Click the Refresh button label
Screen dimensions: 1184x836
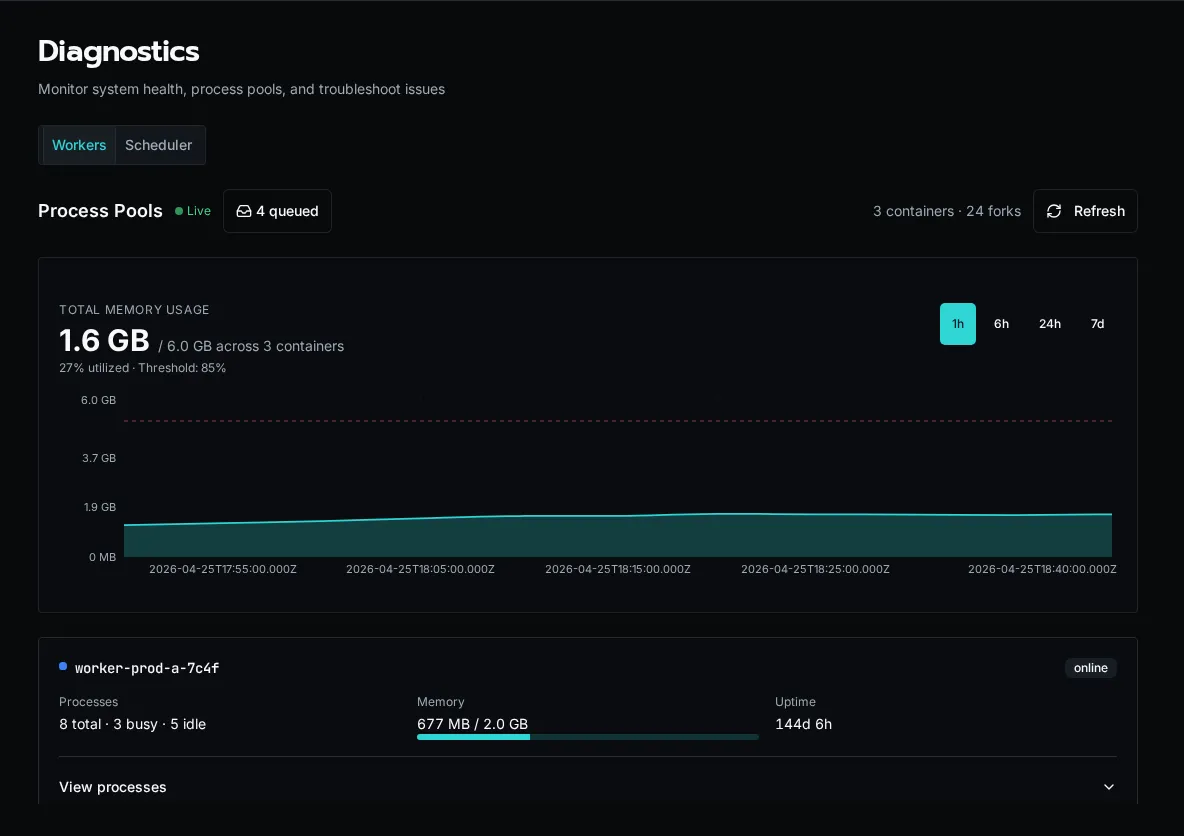click(x=1099, y=211)
